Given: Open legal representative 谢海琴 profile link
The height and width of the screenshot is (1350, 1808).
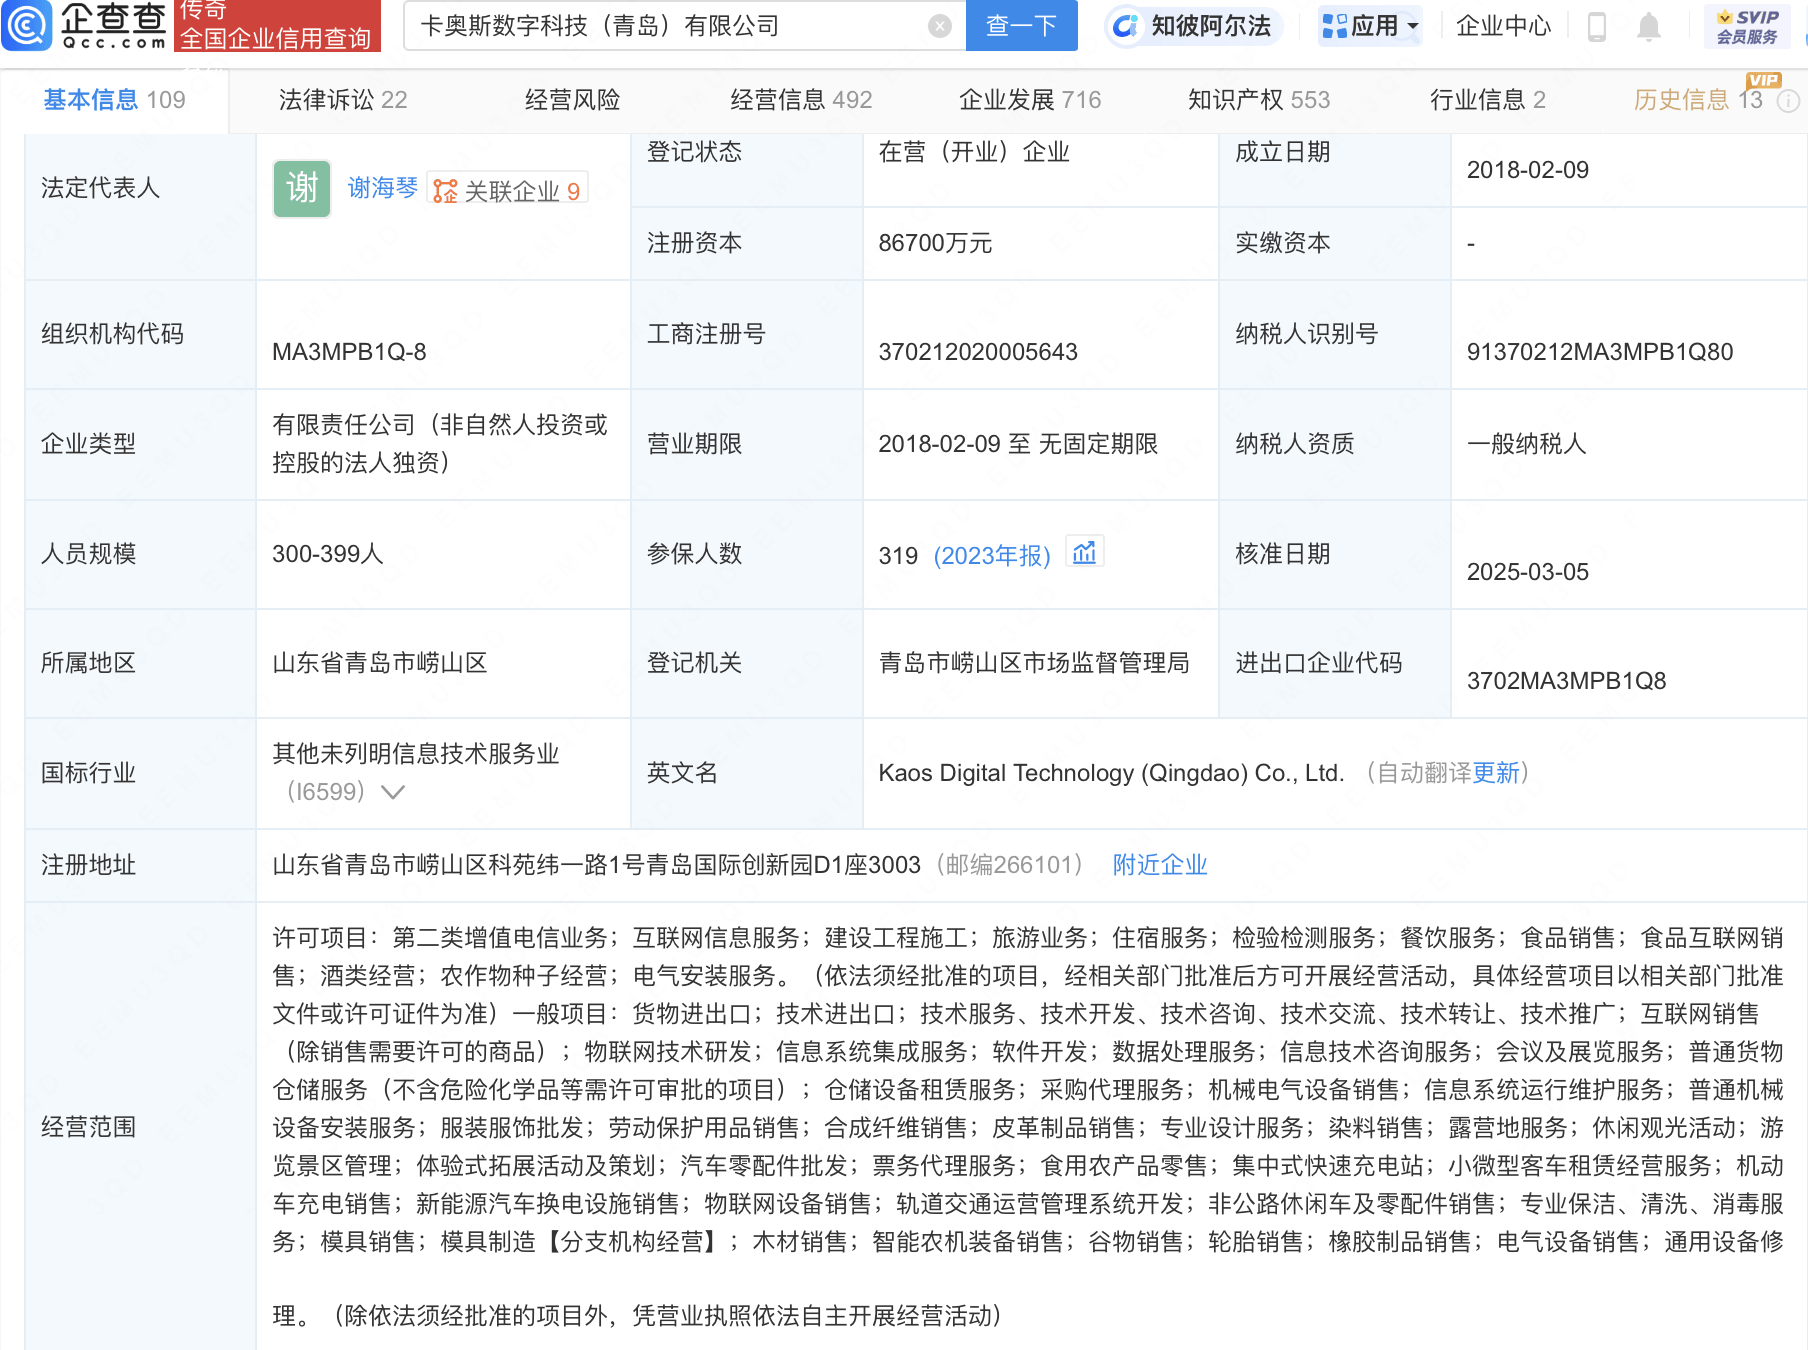Looking at the screenshot, I should (x=383, y=188).
